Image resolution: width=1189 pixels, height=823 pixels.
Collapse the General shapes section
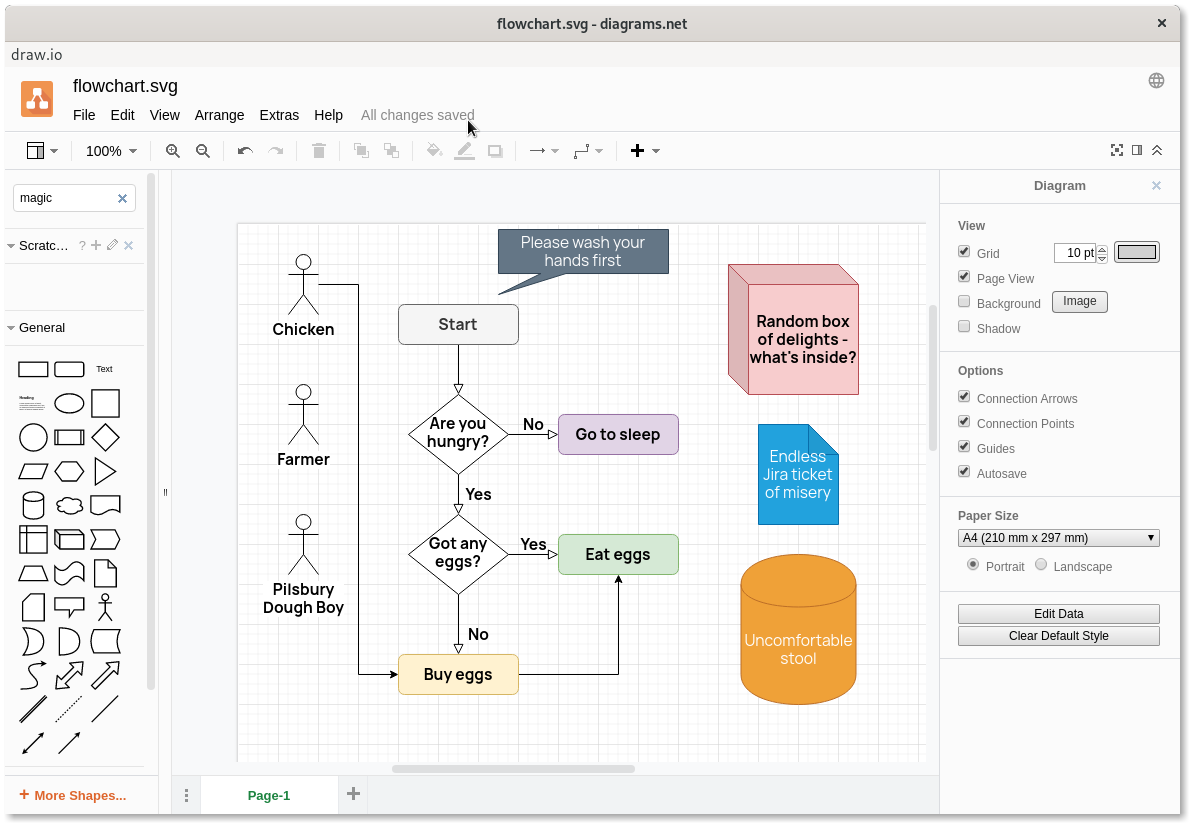[x=40, y=328]
